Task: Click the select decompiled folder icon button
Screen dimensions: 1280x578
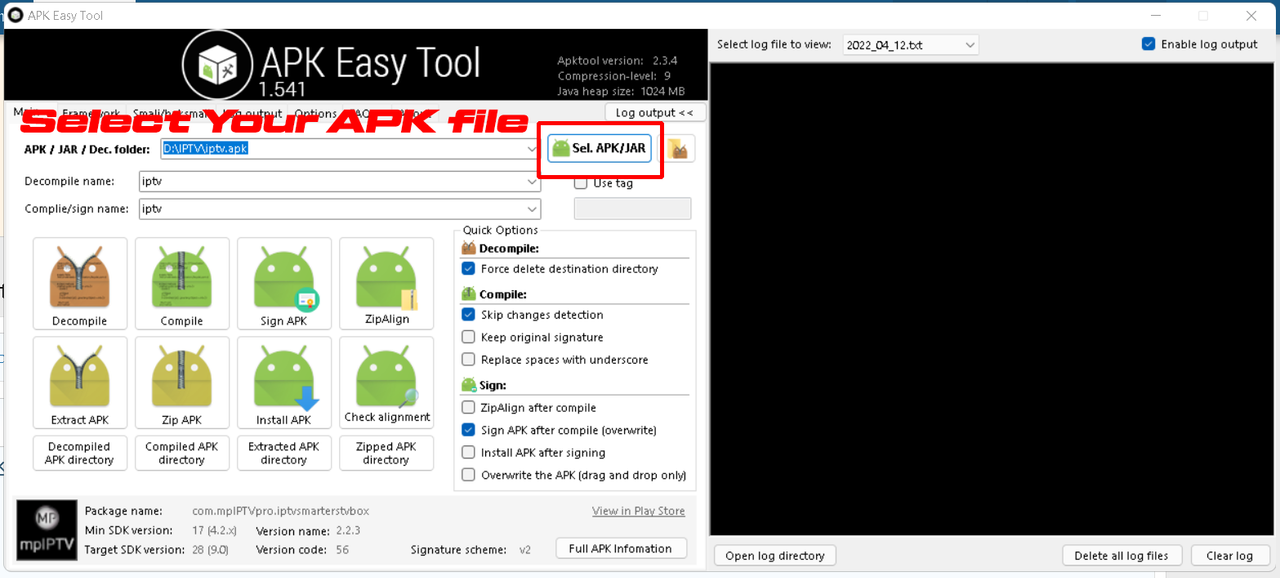Action: click(x=679, y=149)
